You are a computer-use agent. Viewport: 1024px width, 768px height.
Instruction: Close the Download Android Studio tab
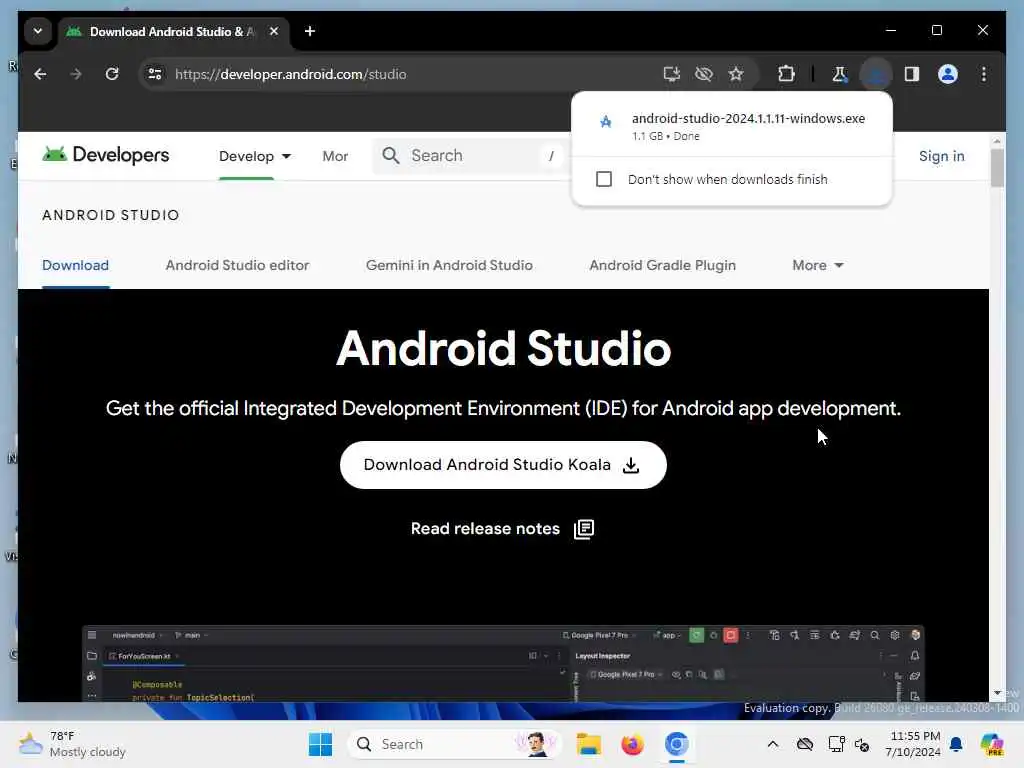click(x=274, y=31)
